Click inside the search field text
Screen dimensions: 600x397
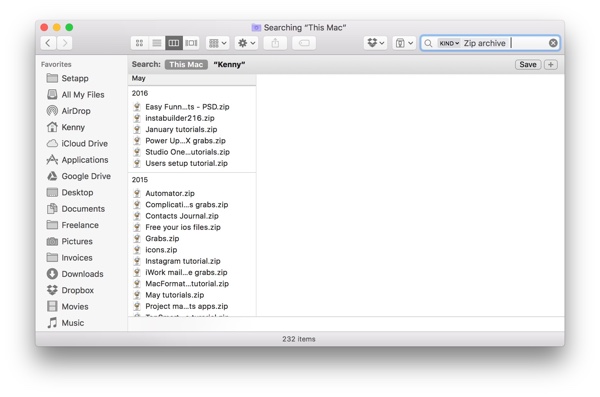point(484,43)
